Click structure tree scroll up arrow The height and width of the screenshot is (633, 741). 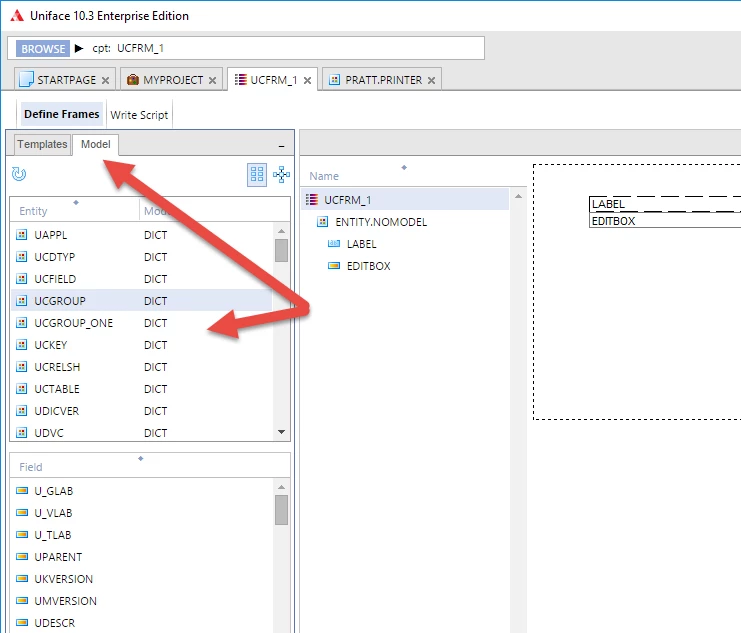[x=518, y=196]
